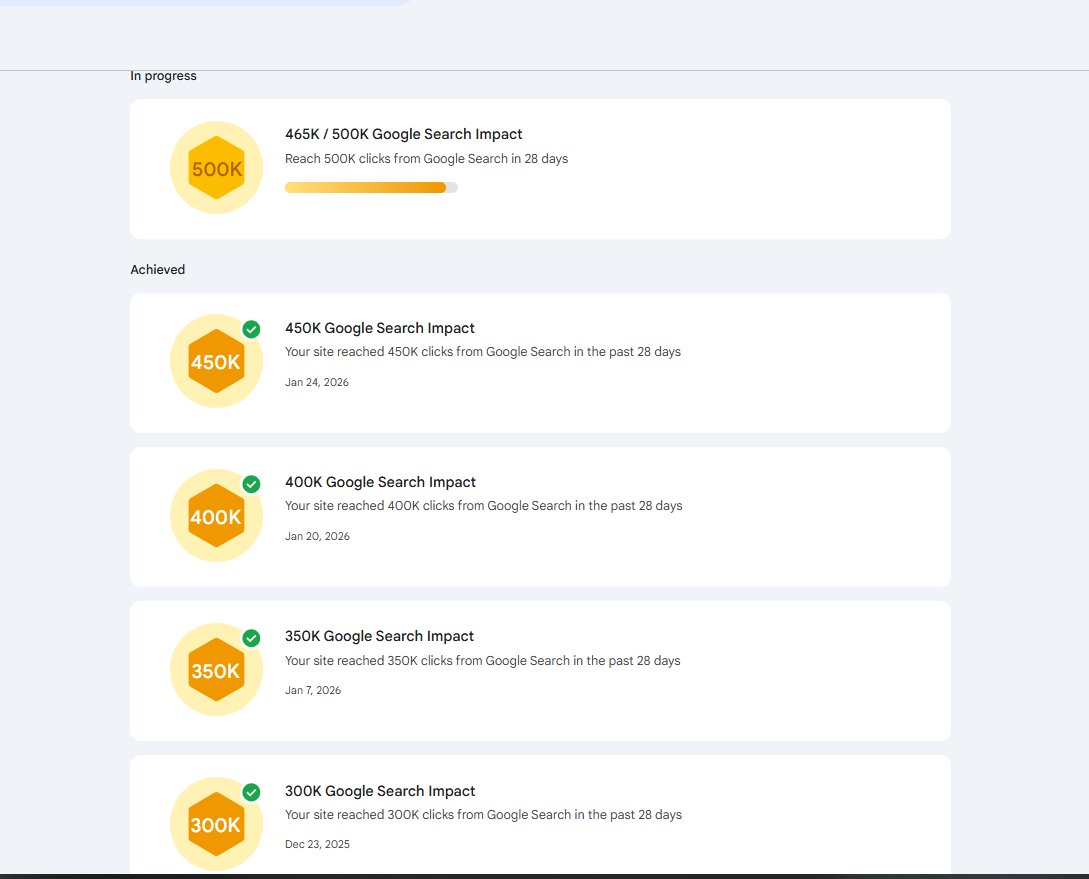This screenshot has width=1089, height=879.
Task: Select '350K Google Search Impact' heading
Action: coord(379,636)
